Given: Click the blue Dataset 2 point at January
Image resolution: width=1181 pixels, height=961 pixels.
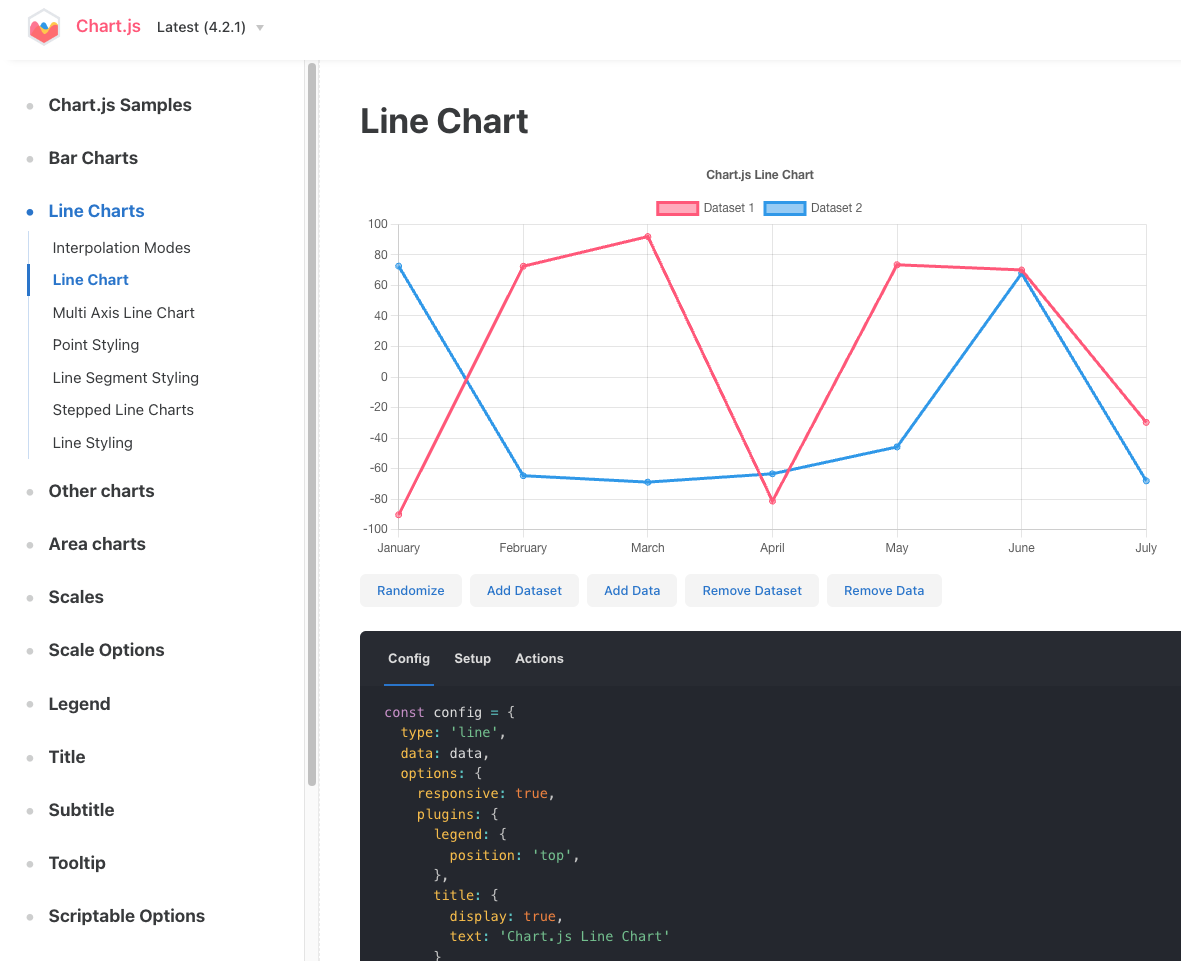Looking at the screenshot, I should point(398,266).
